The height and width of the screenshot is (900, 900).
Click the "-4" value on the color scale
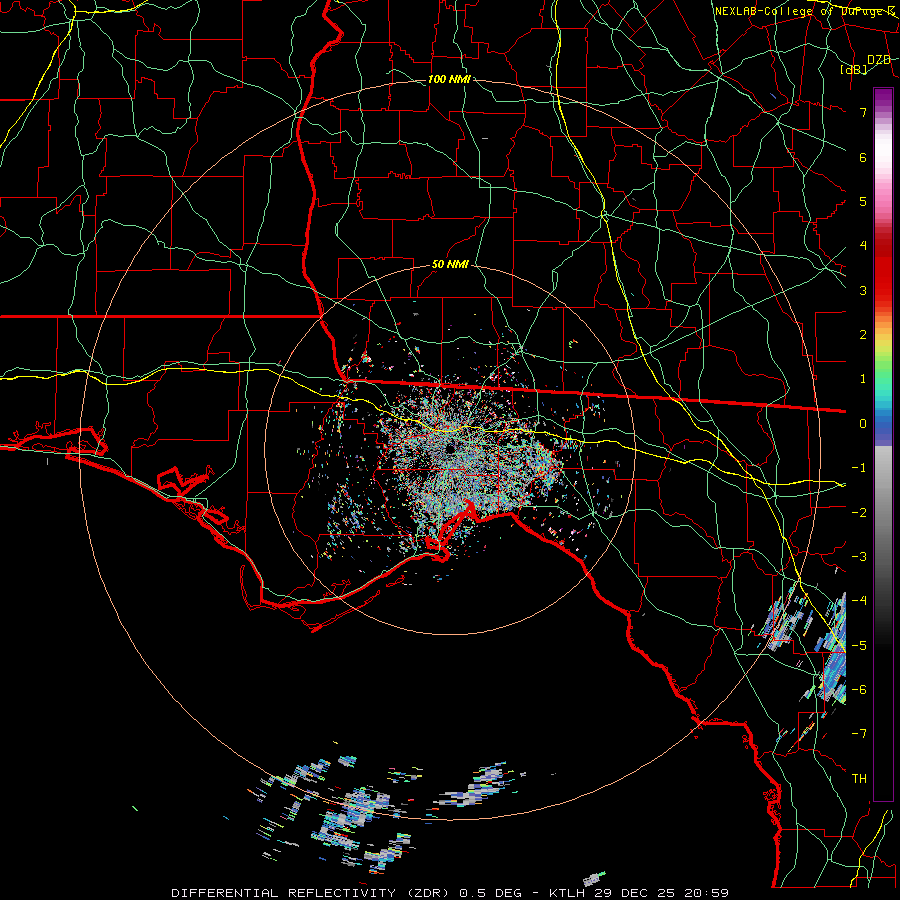pyautogui.click(x=859, y=601)
